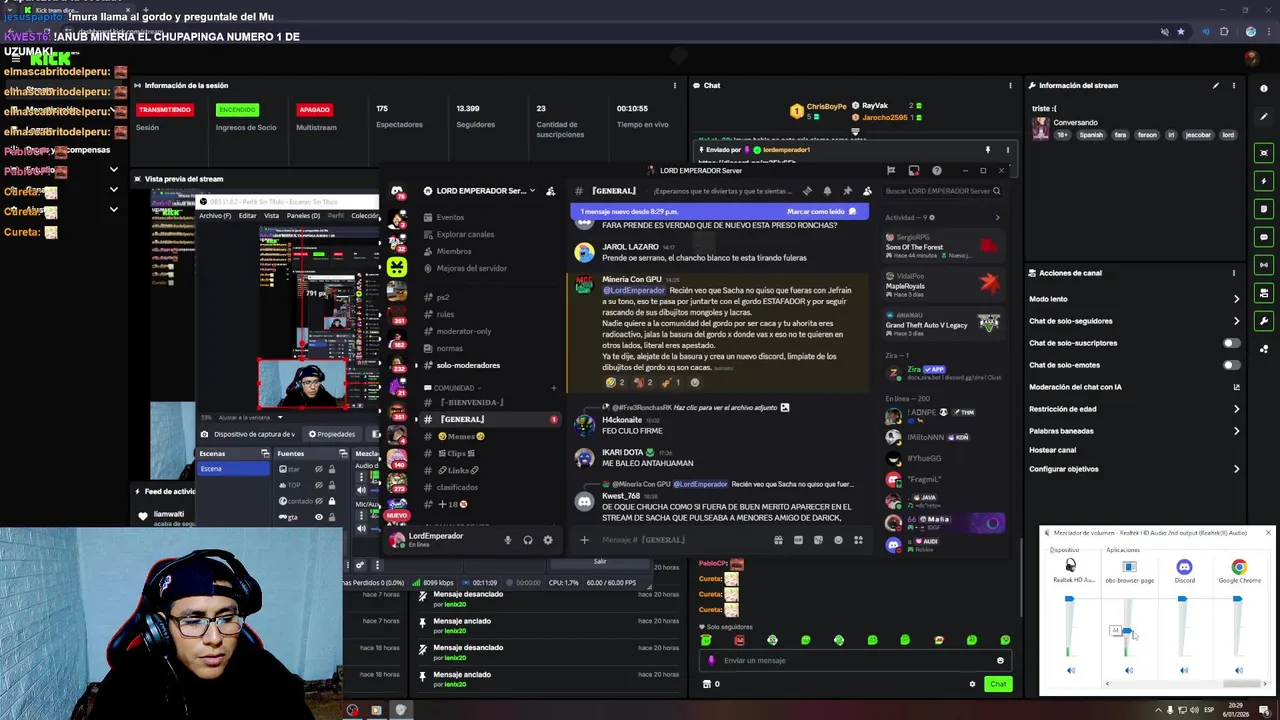This screenshot has height=720, width=1280.
Task: Open Discord emoji picker in message bar
Action: click(x=838, y=540)
